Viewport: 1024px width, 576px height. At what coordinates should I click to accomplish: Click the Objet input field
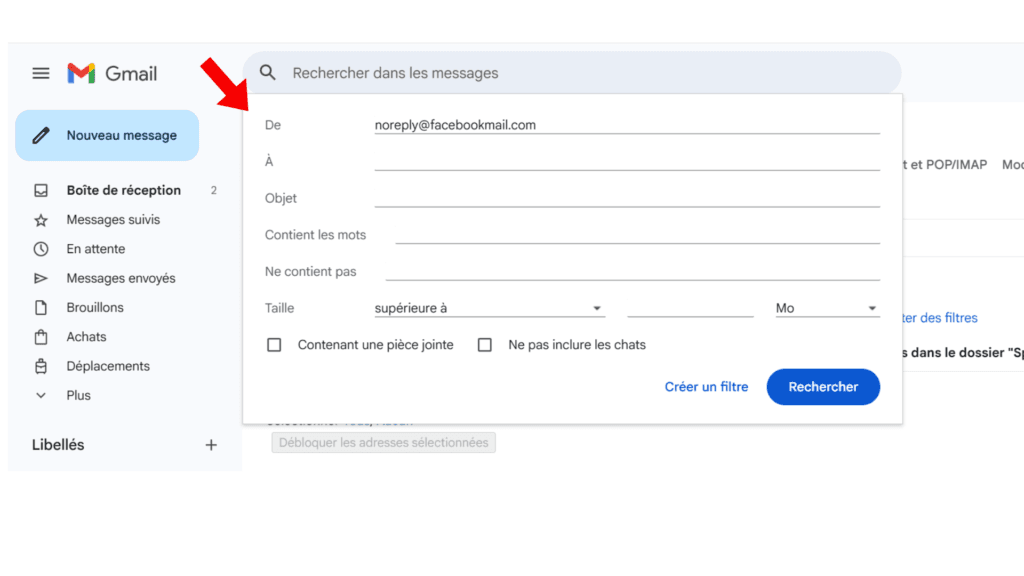coord(627,198)
